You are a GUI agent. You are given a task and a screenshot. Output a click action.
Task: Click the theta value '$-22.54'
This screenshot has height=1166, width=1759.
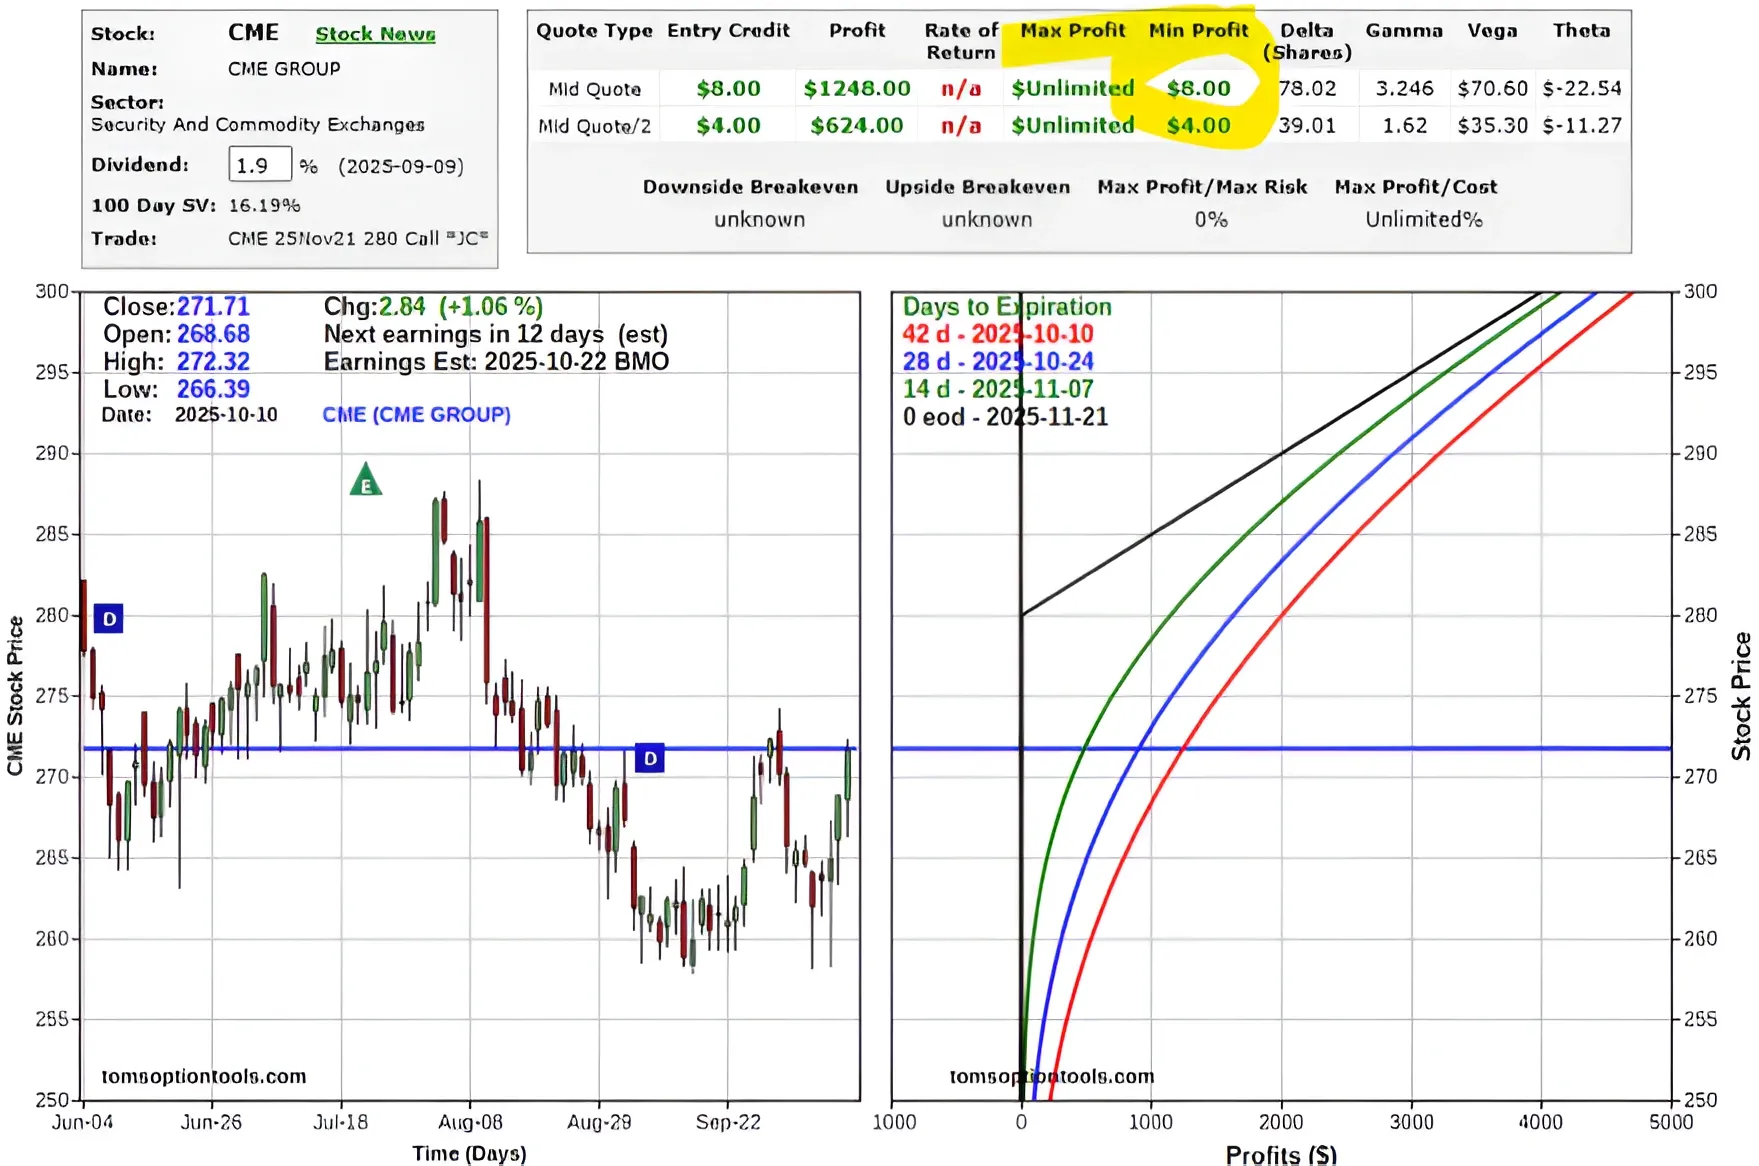click(x=1582, y=89)
